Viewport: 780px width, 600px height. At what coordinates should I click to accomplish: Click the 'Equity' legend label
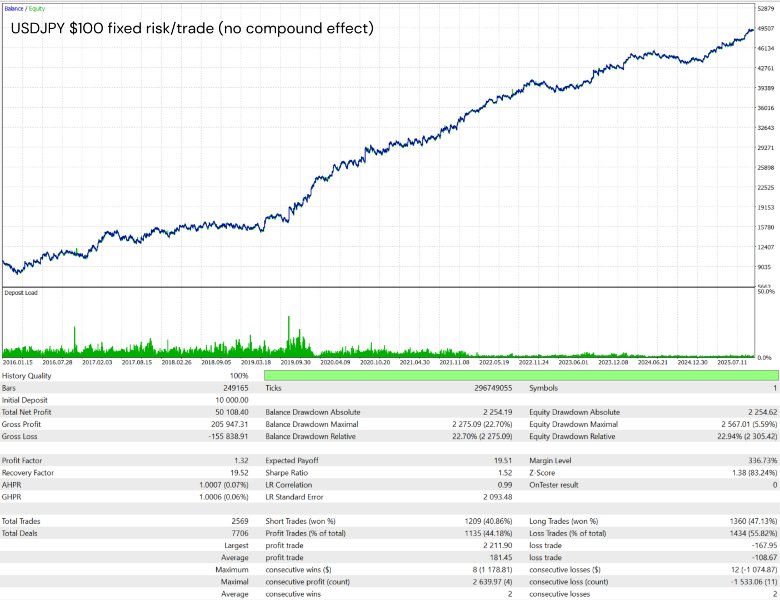37,8
